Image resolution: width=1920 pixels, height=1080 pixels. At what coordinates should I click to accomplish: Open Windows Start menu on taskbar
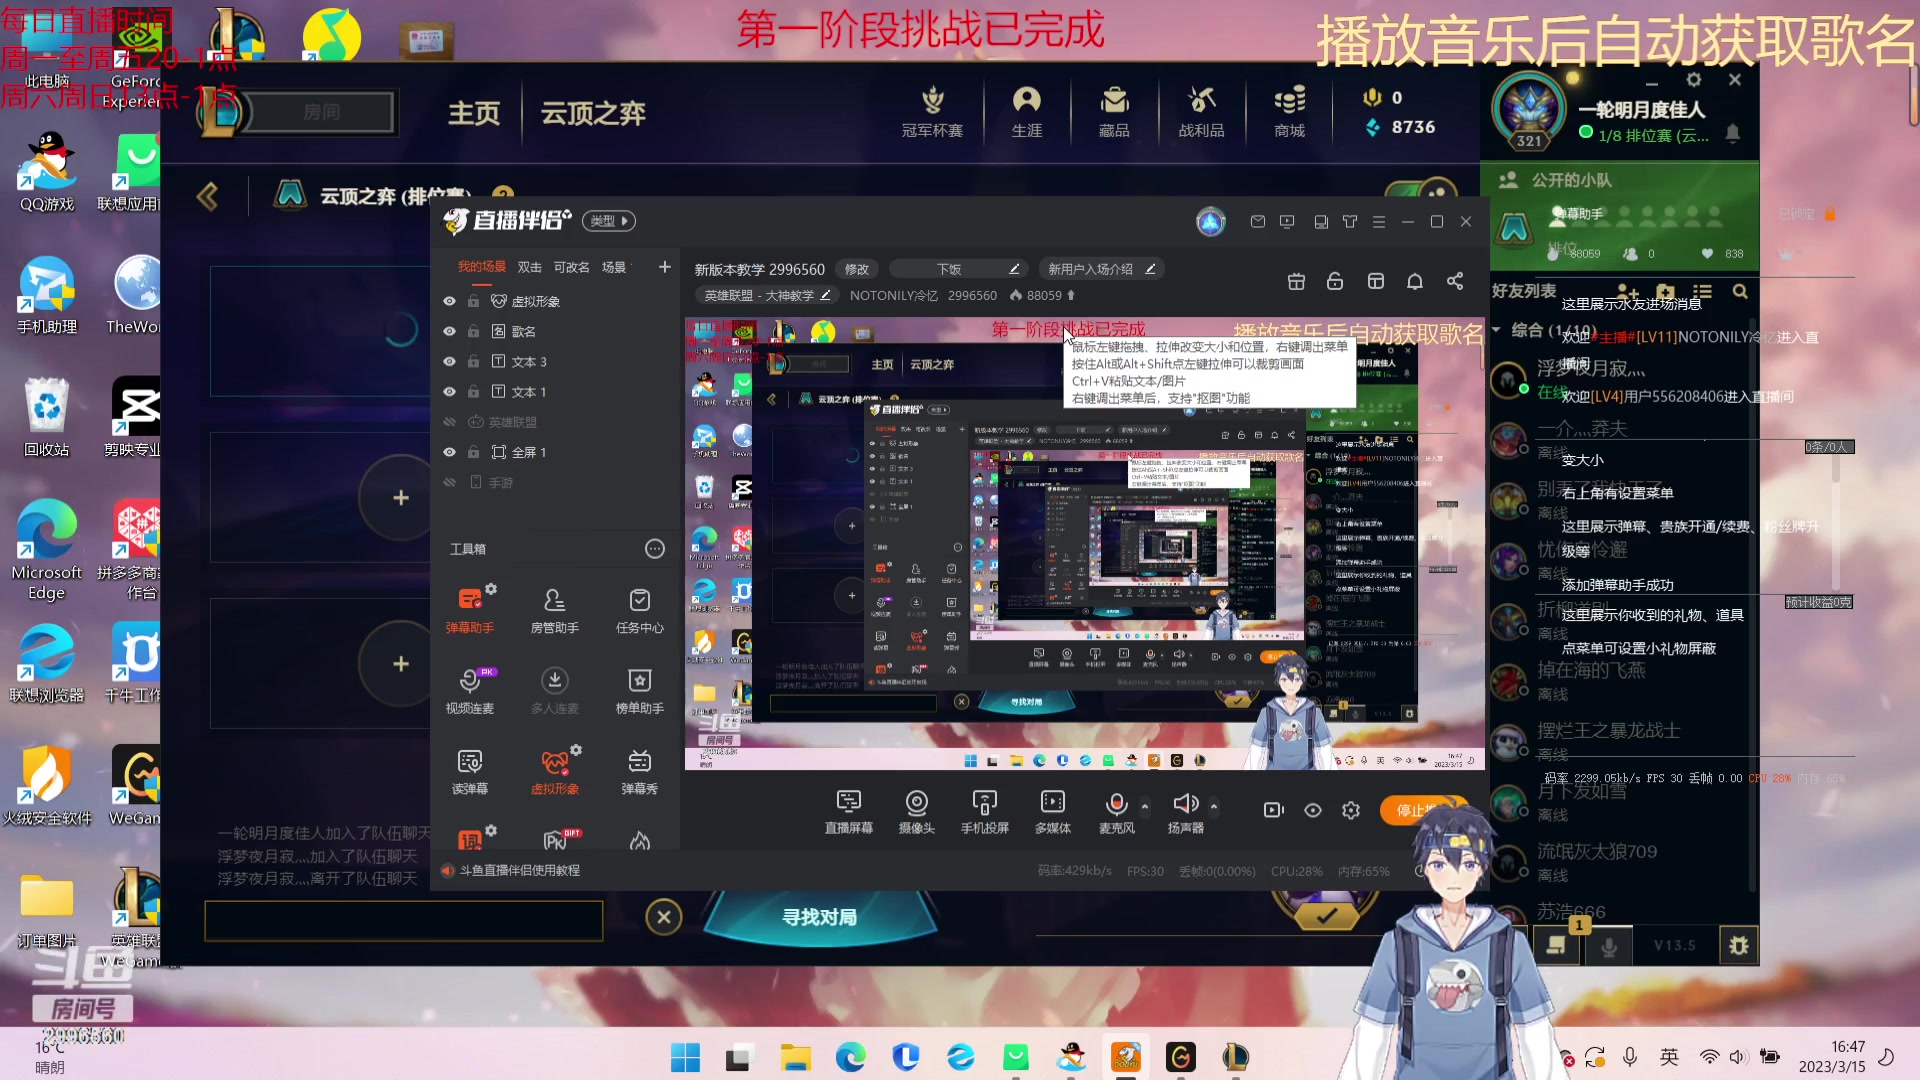pyautogui.click(x=685, y=1057)
